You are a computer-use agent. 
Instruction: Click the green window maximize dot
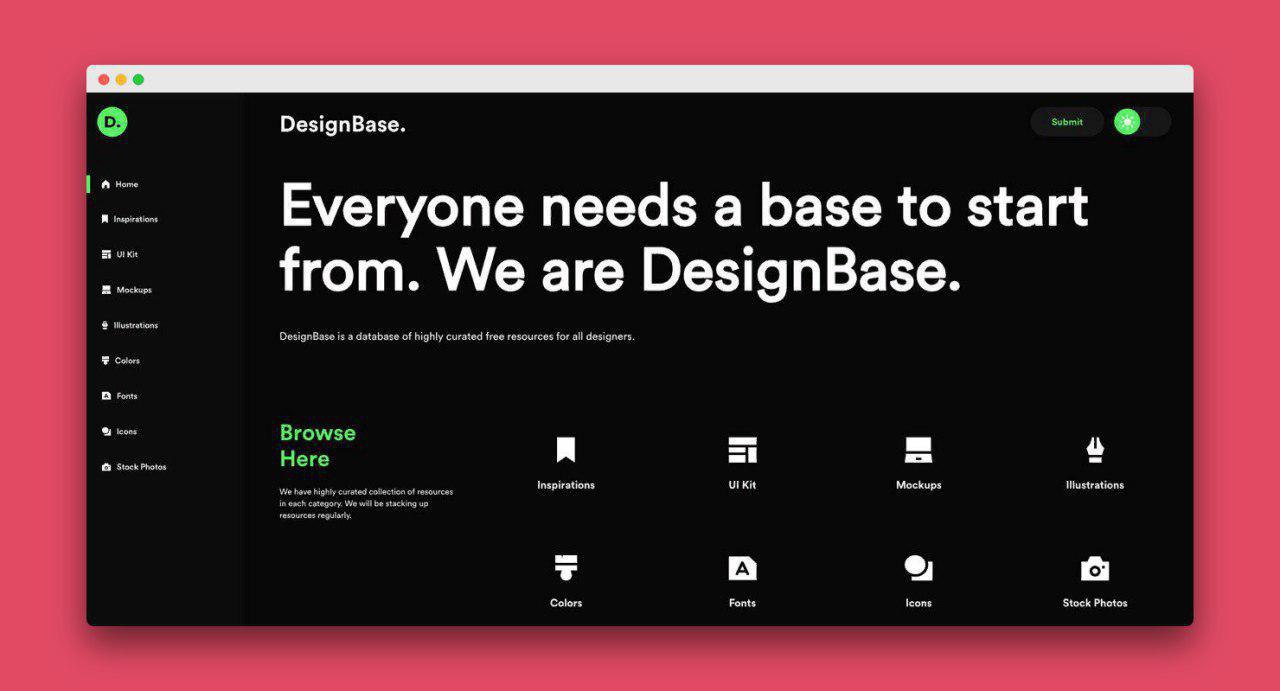(138, 79)
